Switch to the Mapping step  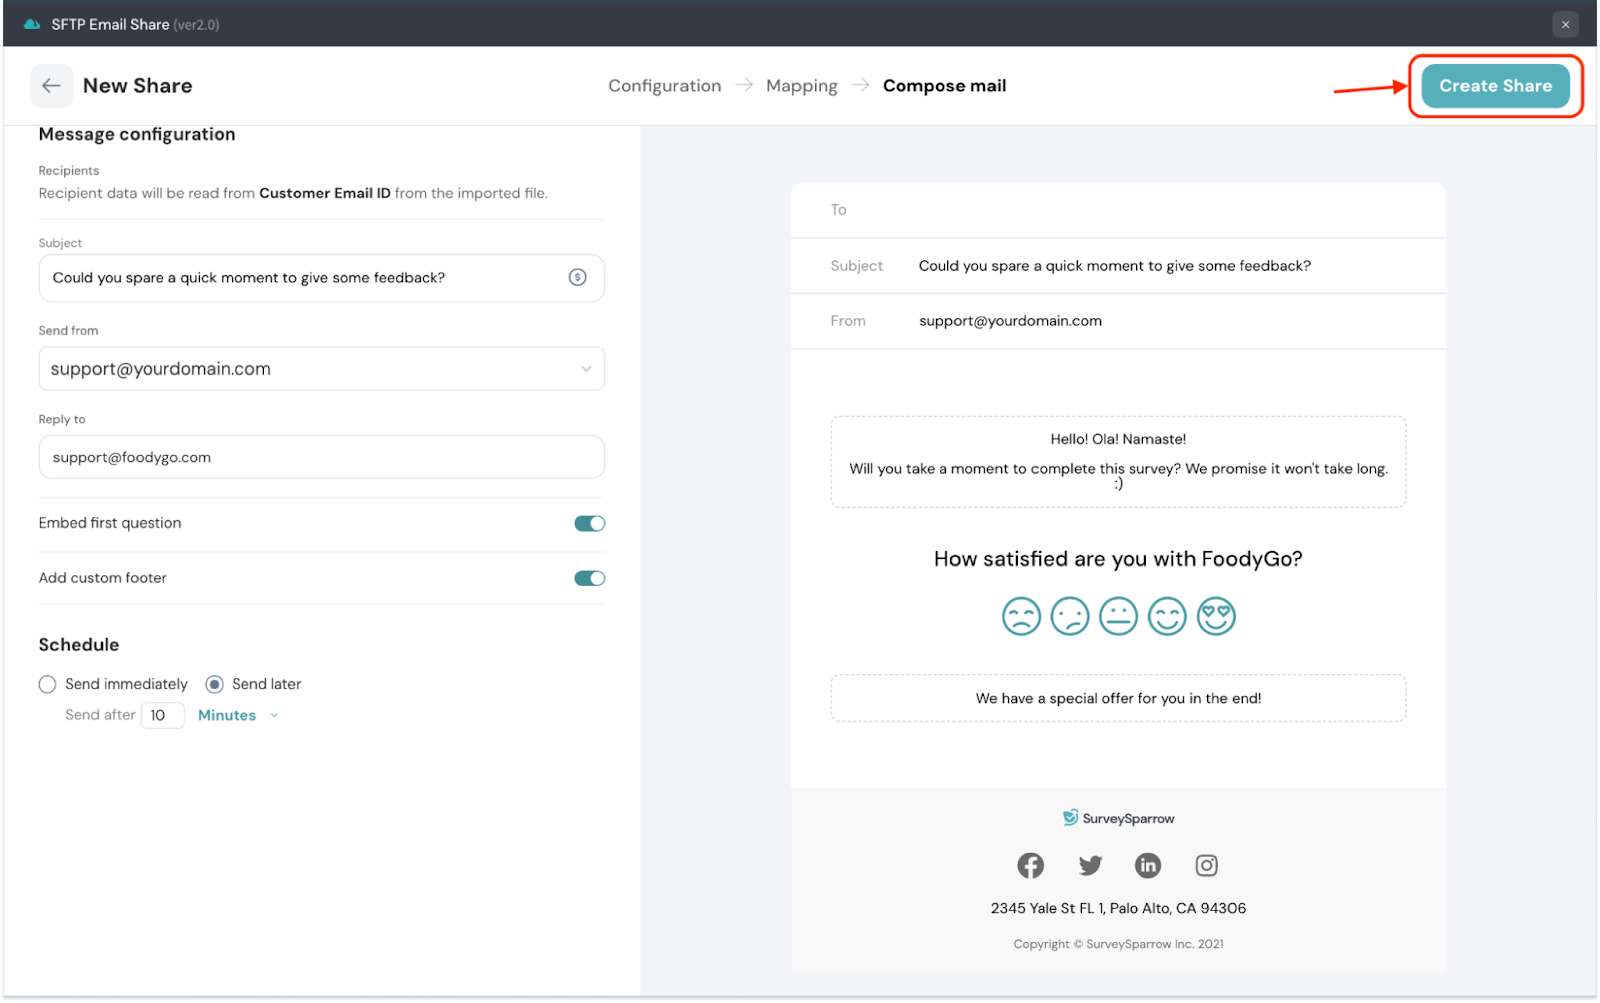pyautogui.click(x=801, y=86)
